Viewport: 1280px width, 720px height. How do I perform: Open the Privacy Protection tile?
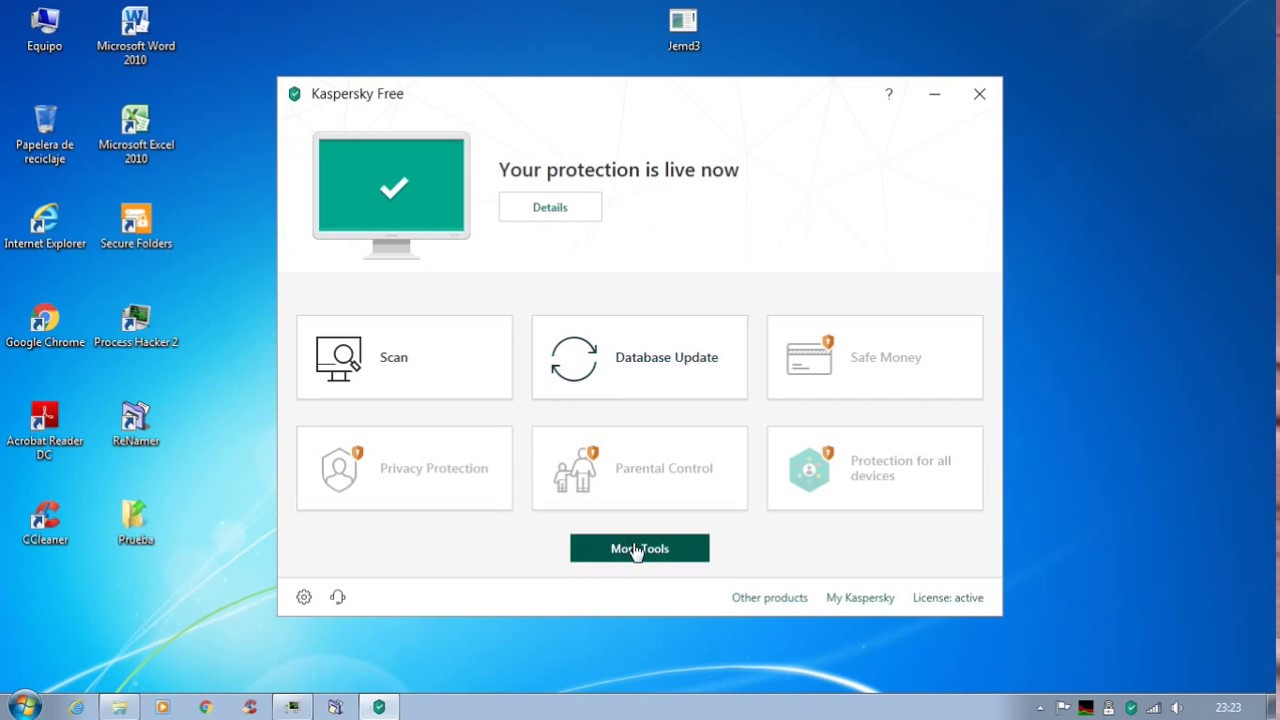[404, 468]
